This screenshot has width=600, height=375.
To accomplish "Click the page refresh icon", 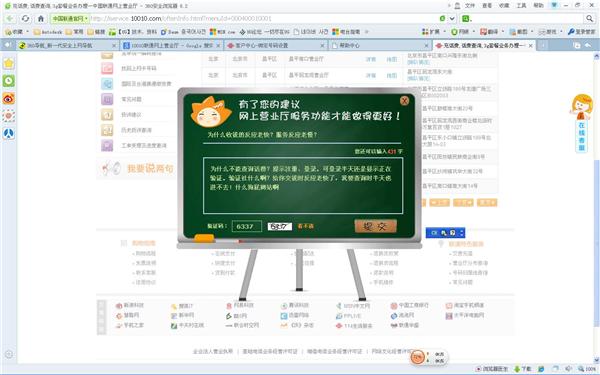I will pos(25,18).
